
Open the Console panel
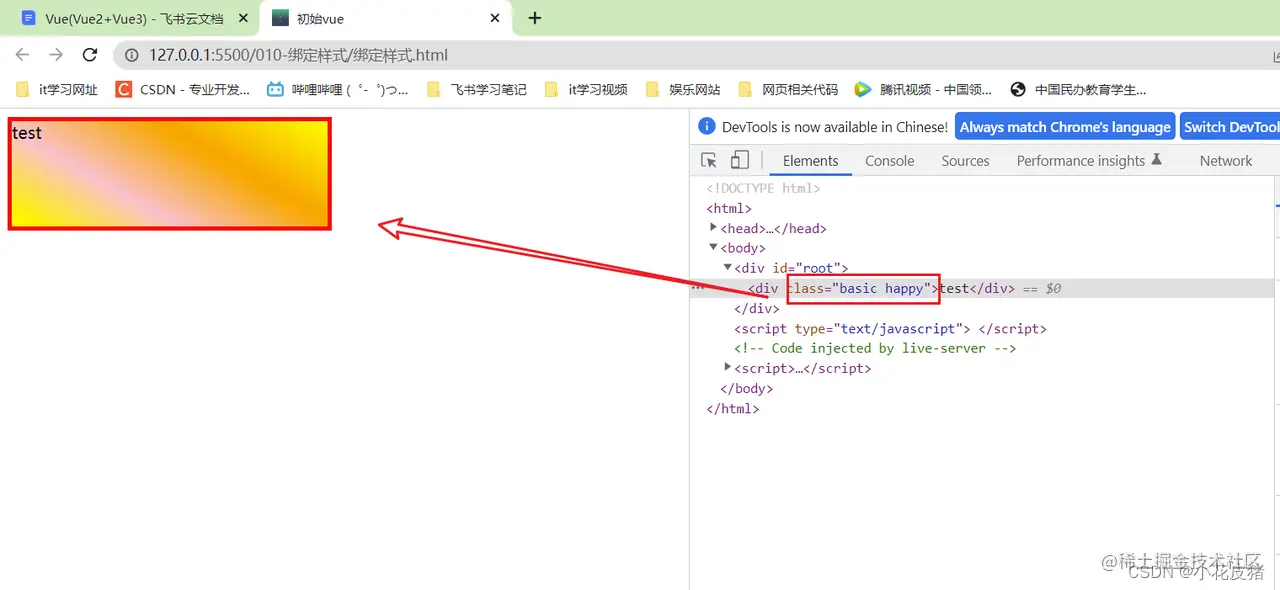point(889,160)
